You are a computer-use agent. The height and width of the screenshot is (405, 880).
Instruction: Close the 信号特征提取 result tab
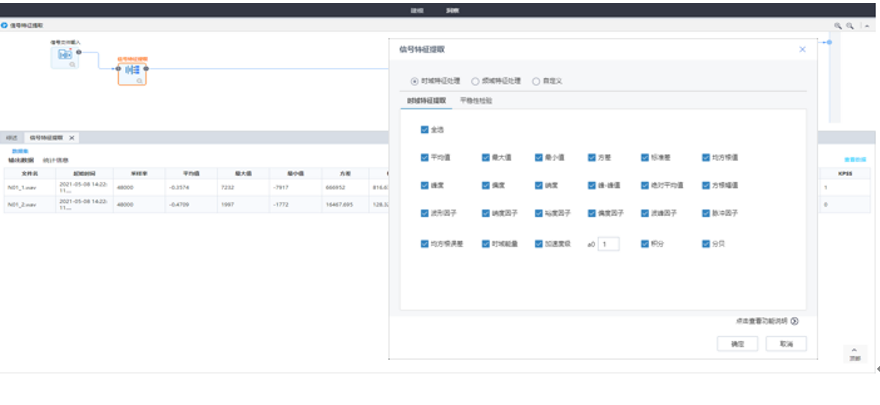(72, 137)
